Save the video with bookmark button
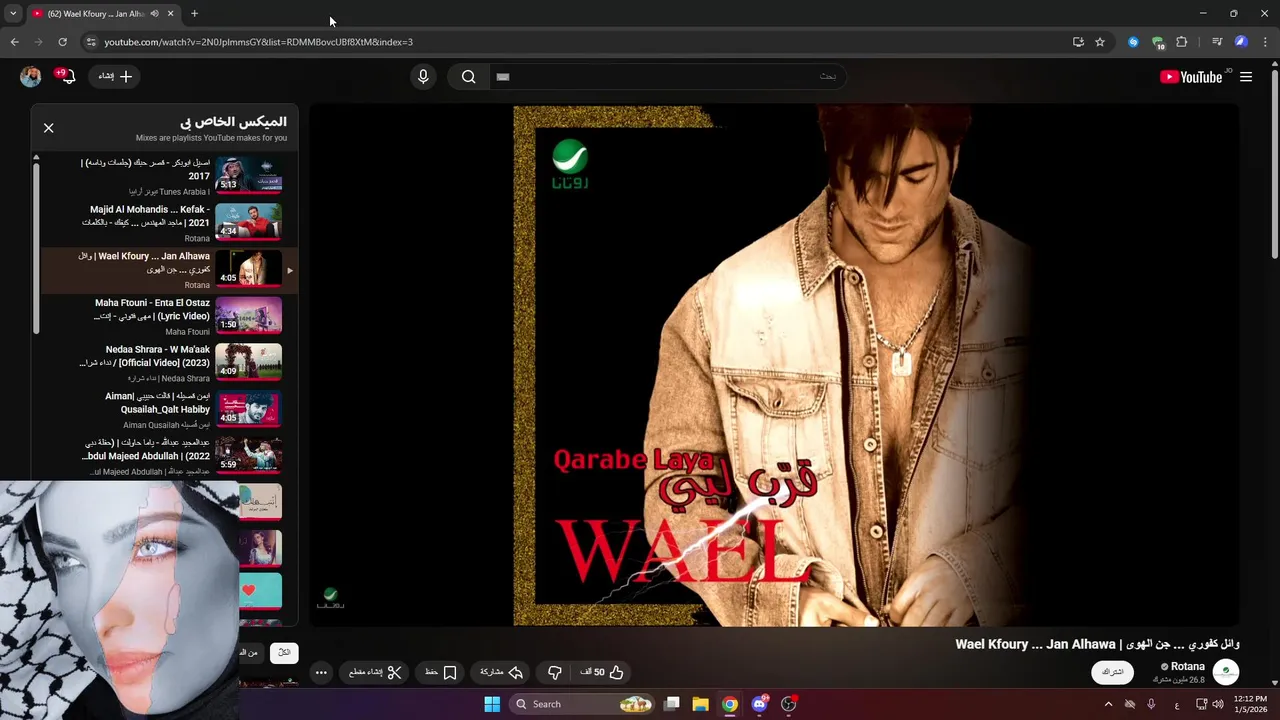 coord(441,672)
